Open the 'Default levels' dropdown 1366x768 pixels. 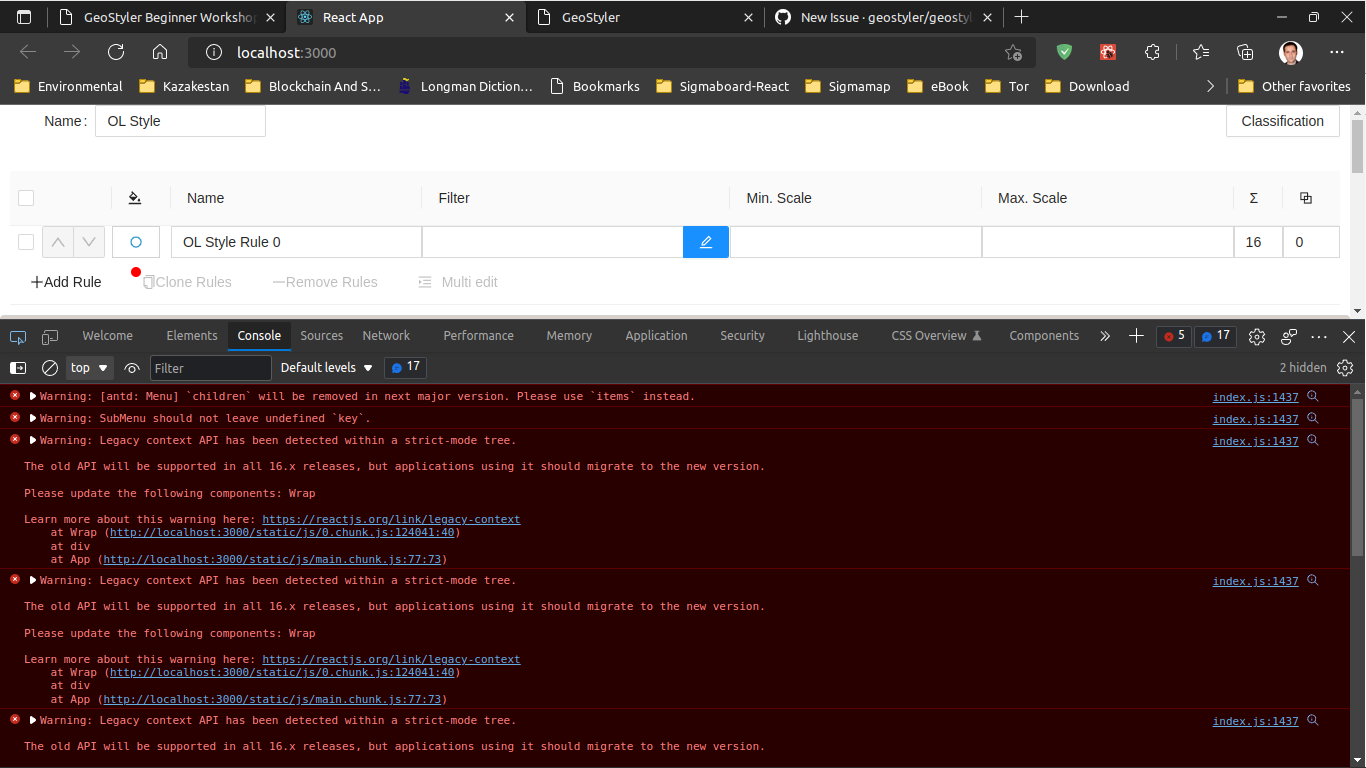point(325,368)
